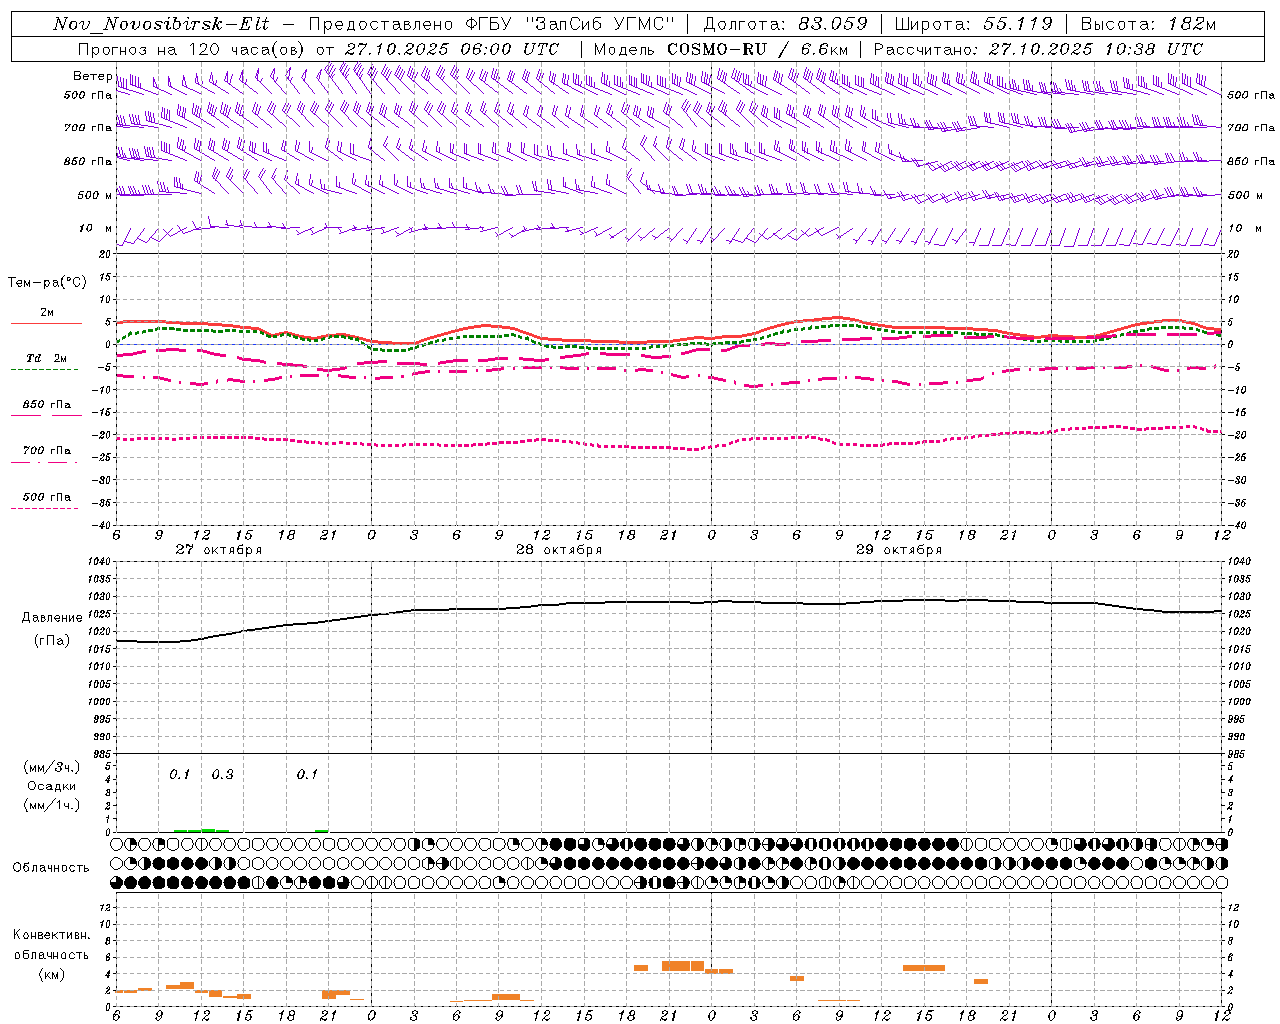The height and width of the screenshot is (1024, 1280).
Task: Click the green precipitation bar beneath 0.3
Action: pyautogui.click(x=215, y=830)
